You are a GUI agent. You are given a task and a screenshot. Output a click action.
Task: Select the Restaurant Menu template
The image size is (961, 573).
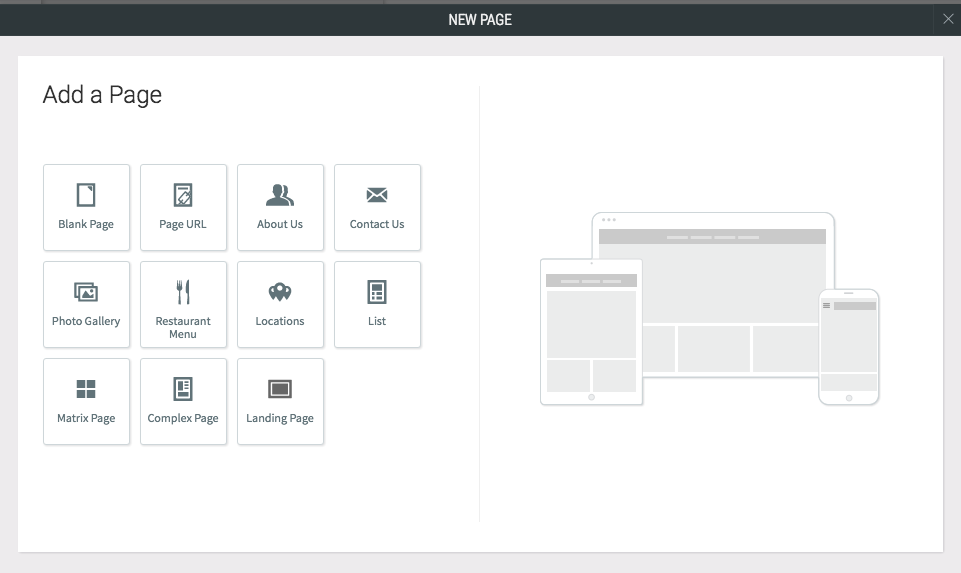(x=183, y=305)
